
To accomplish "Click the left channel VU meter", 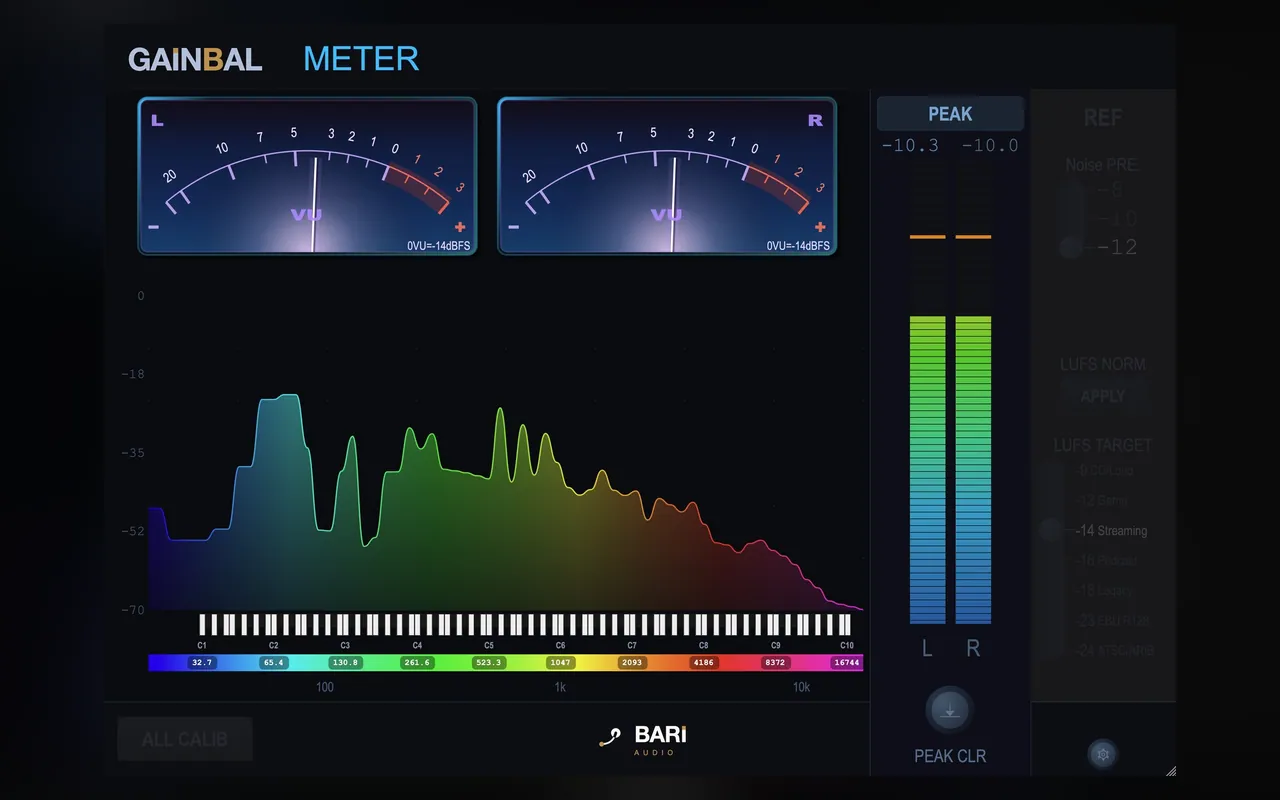I will click(x=307, y=176).
